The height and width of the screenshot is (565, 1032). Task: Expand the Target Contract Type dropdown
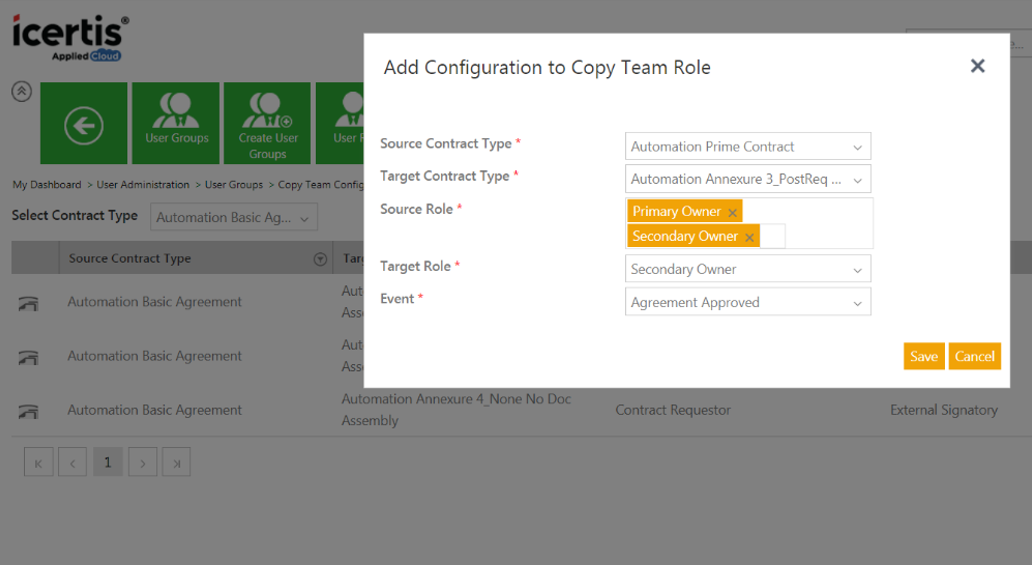tap(748, 180)
